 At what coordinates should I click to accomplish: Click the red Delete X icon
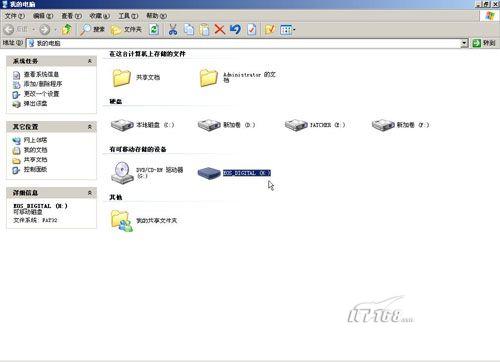click(220, 29)
